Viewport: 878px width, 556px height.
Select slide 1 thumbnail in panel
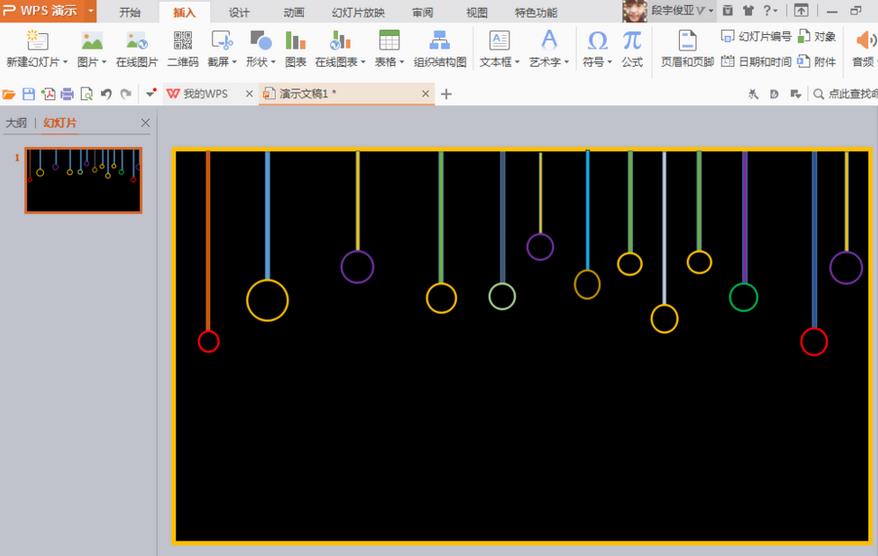[83, 180]
